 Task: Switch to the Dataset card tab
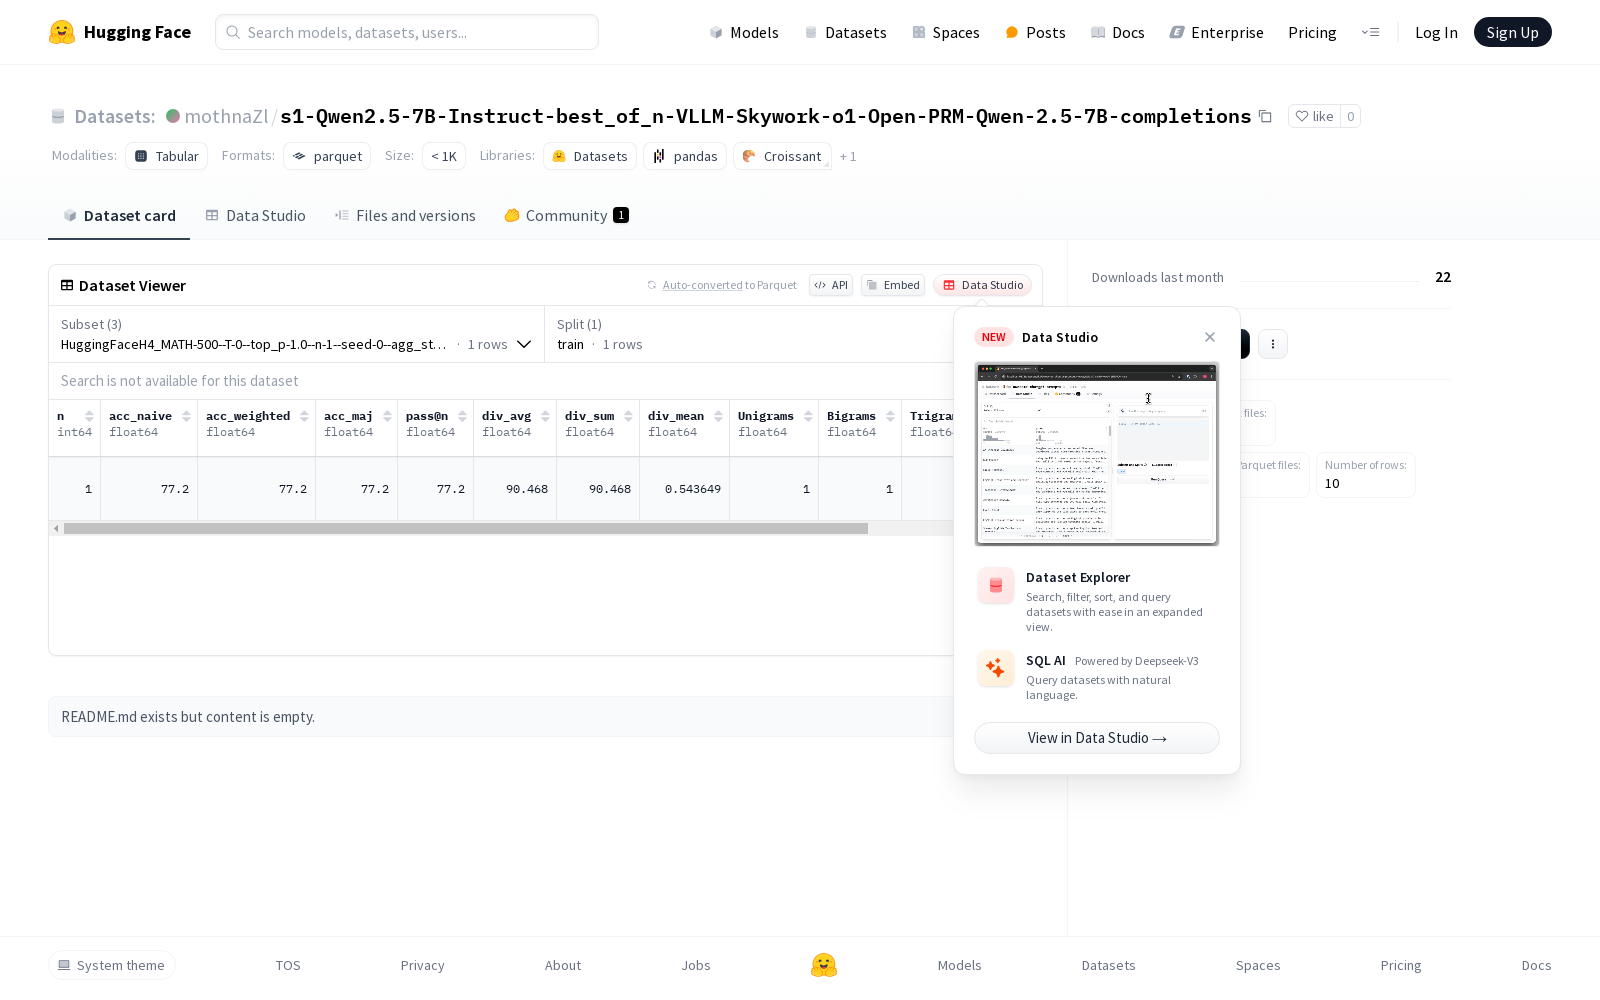pyautogui.click(x=119, y=216)
